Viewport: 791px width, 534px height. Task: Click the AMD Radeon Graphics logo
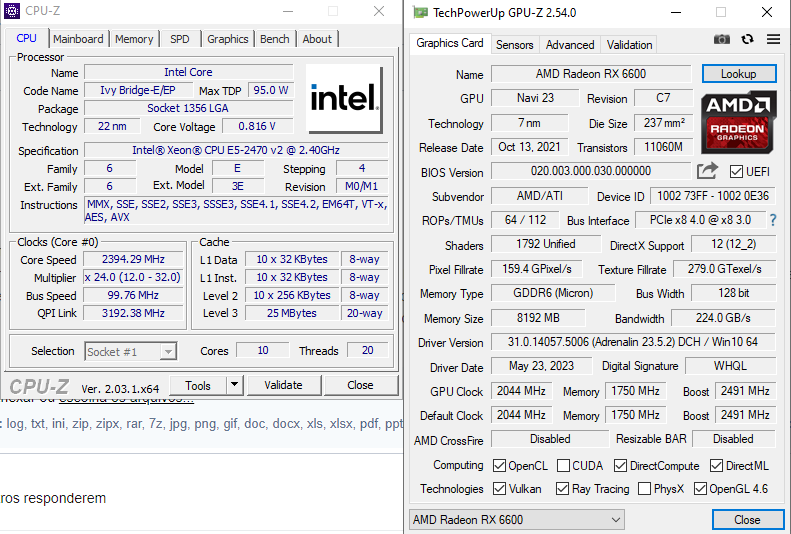[x=738, y=122]
